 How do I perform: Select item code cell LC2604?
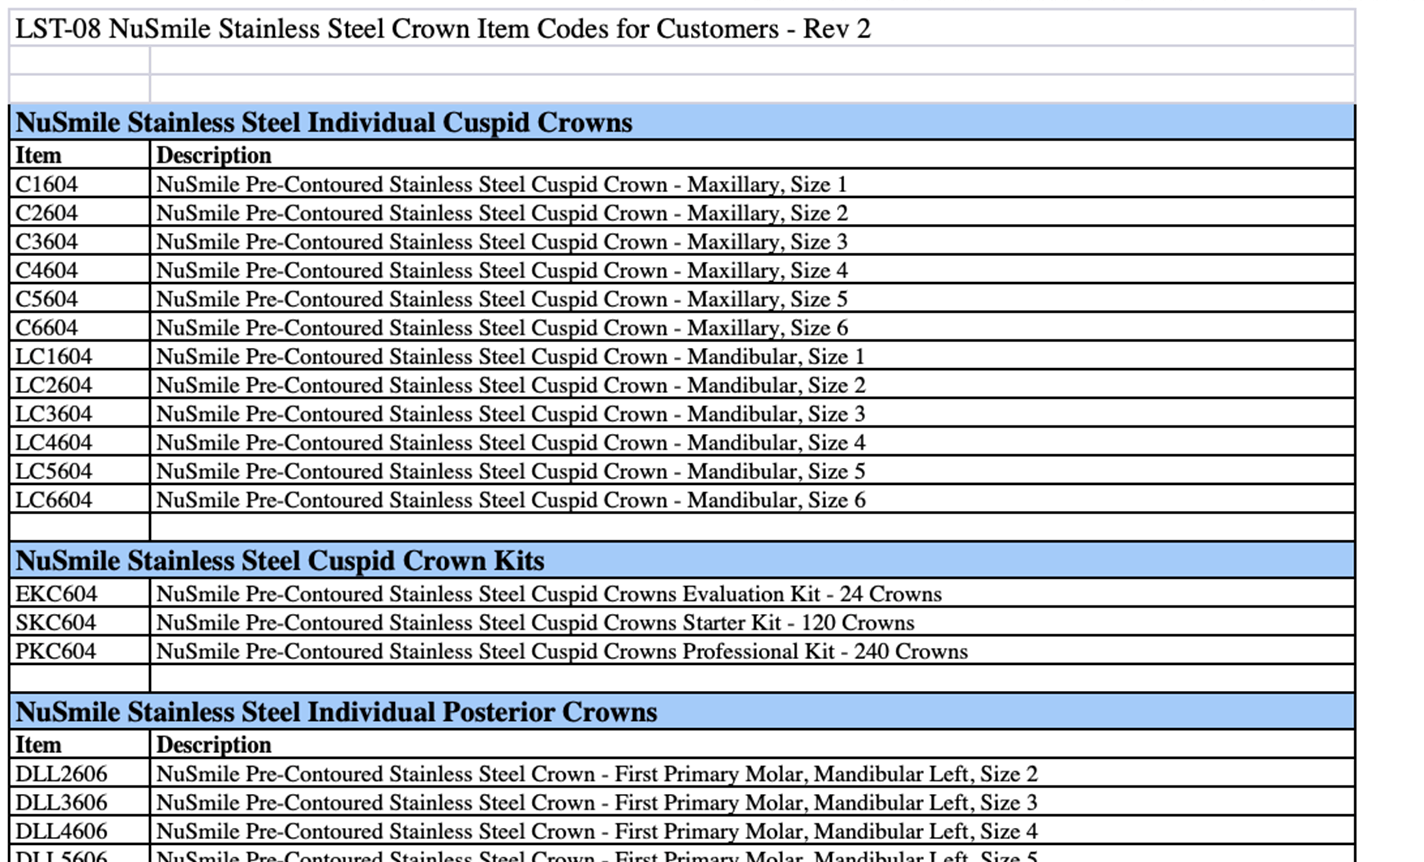pos(79,385)
